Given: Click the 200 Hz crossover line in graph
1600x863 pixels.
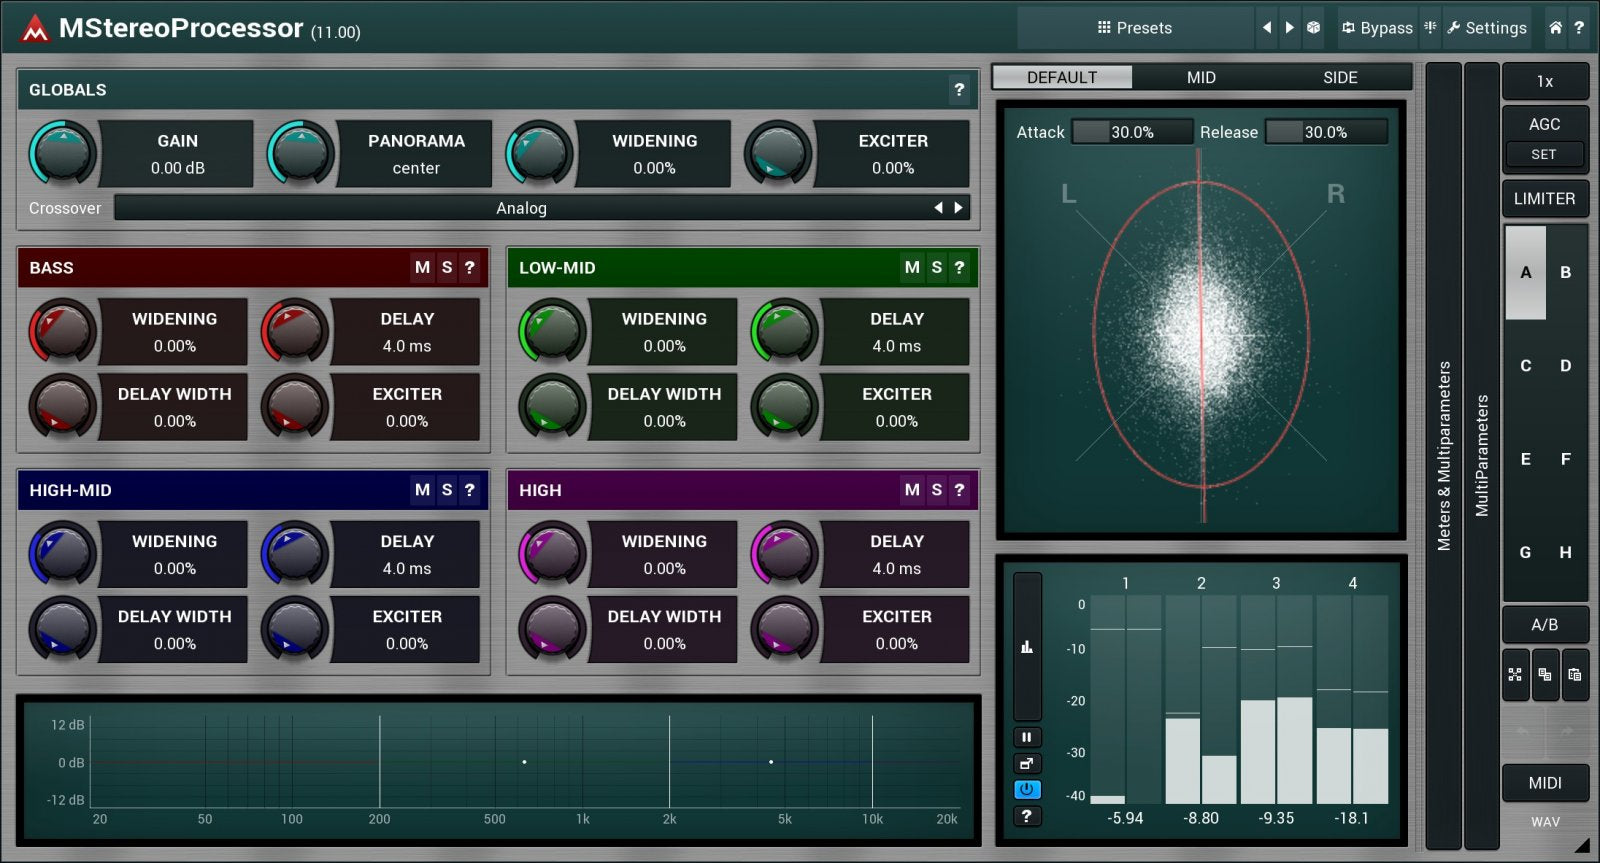Looking at the screenshot, I should point(379,760).
